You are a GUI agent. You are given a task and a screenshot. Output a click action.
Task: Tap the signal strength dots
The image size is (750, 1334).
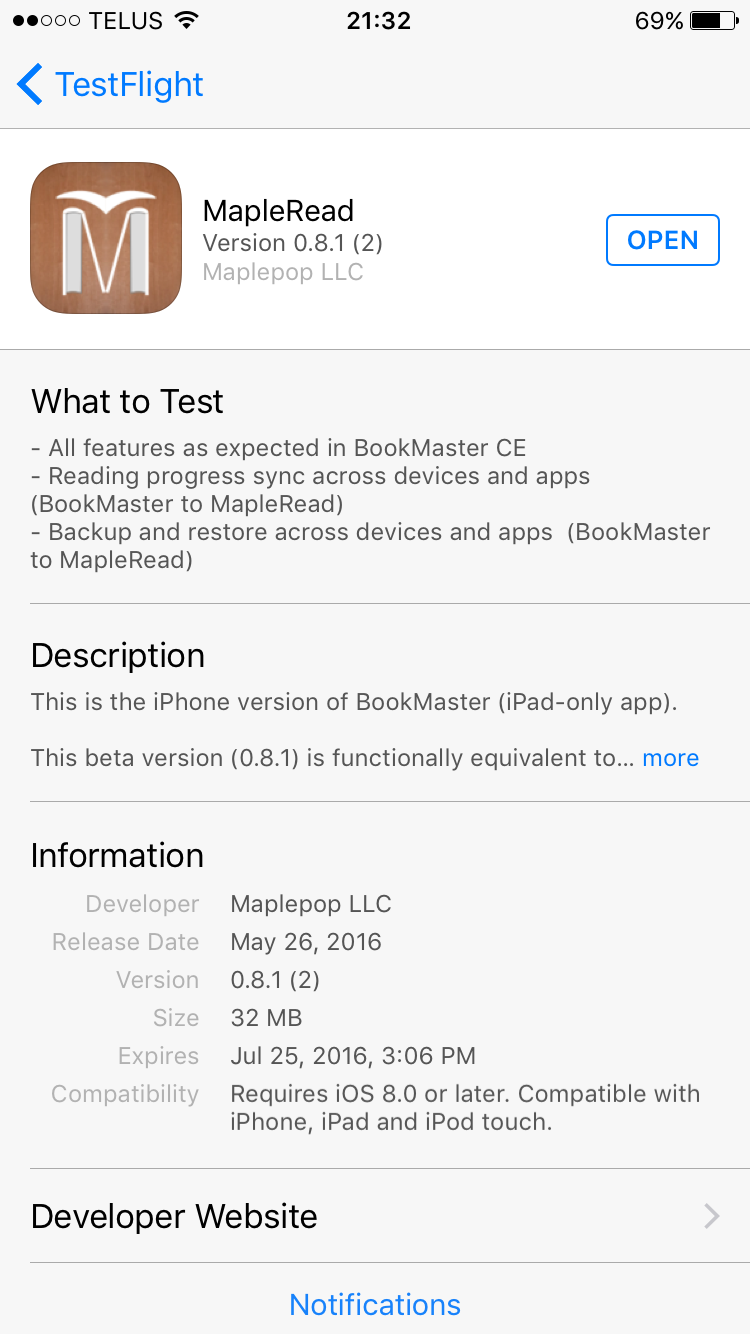tap(47, 21)
